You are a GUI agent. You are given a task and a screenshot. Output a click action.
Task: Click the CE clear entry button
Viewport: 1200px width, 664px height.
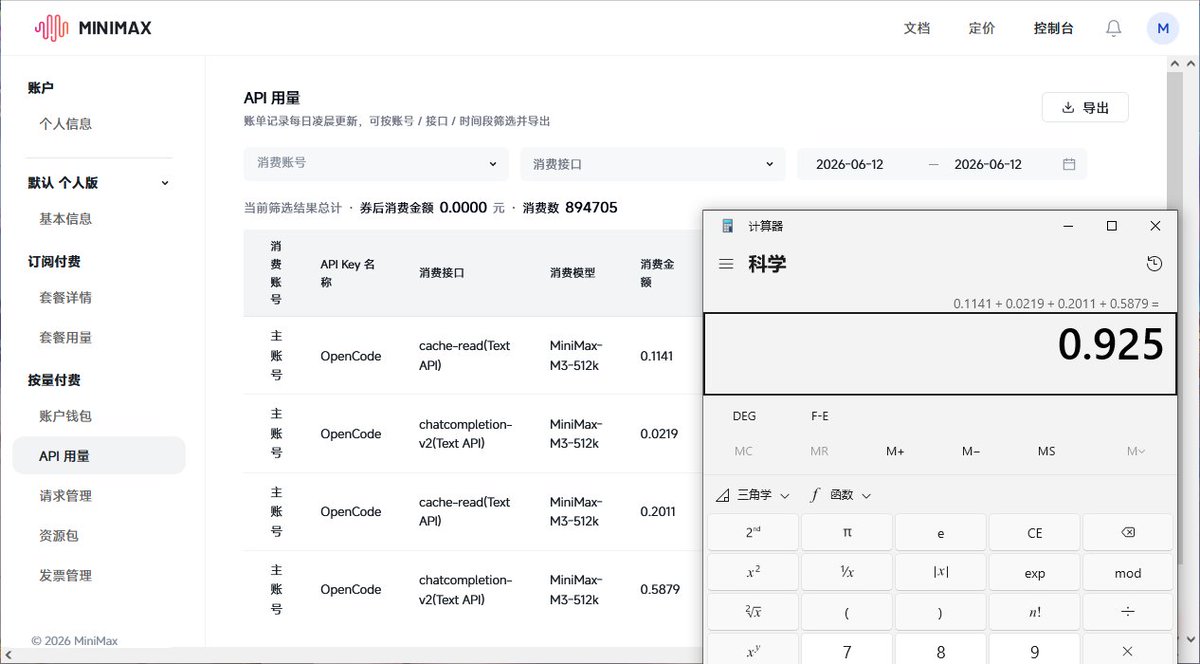[x=1035, y=533]
